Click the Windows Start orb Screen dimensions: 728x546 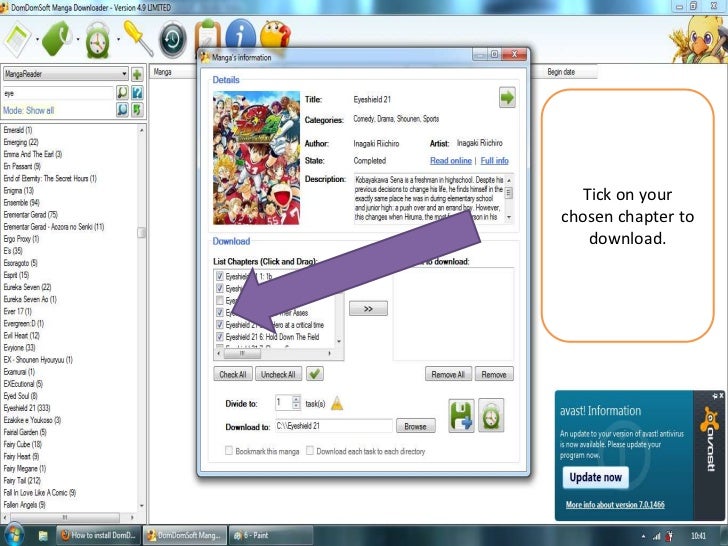click(13, 535)
